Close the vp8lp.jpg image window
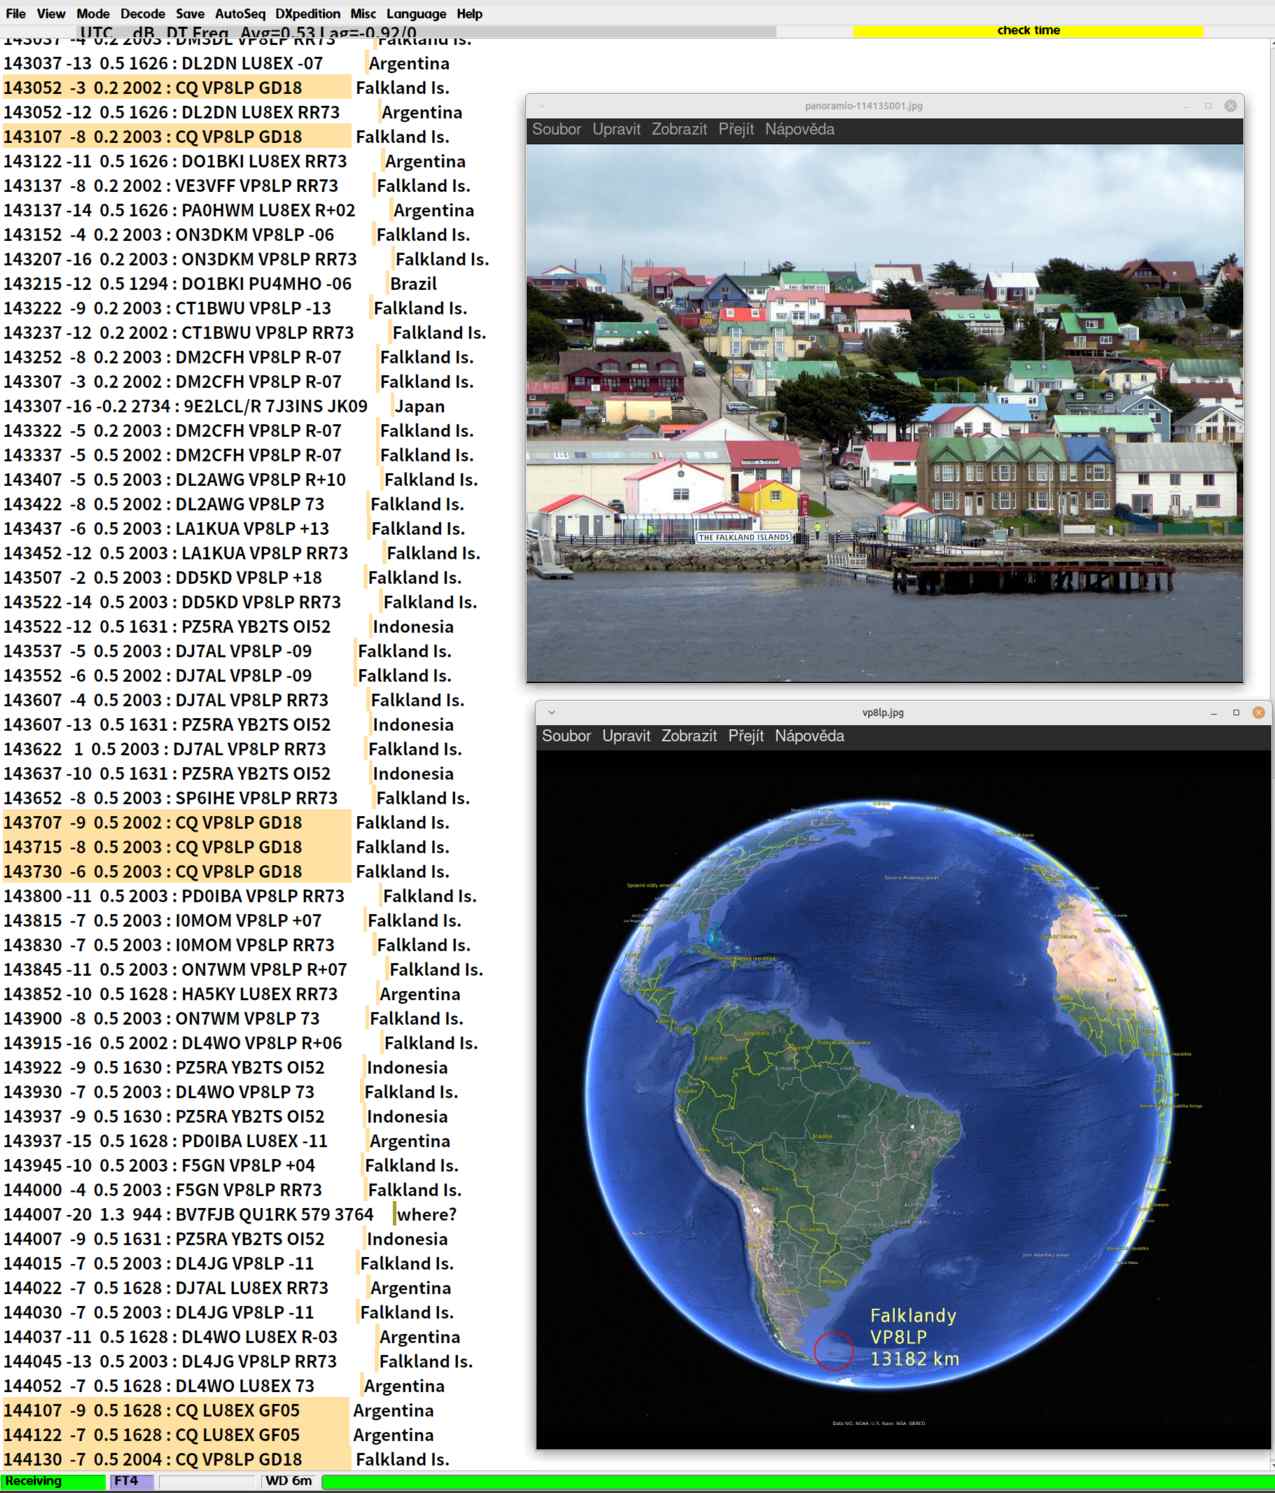 click(x=1258, y=712)
